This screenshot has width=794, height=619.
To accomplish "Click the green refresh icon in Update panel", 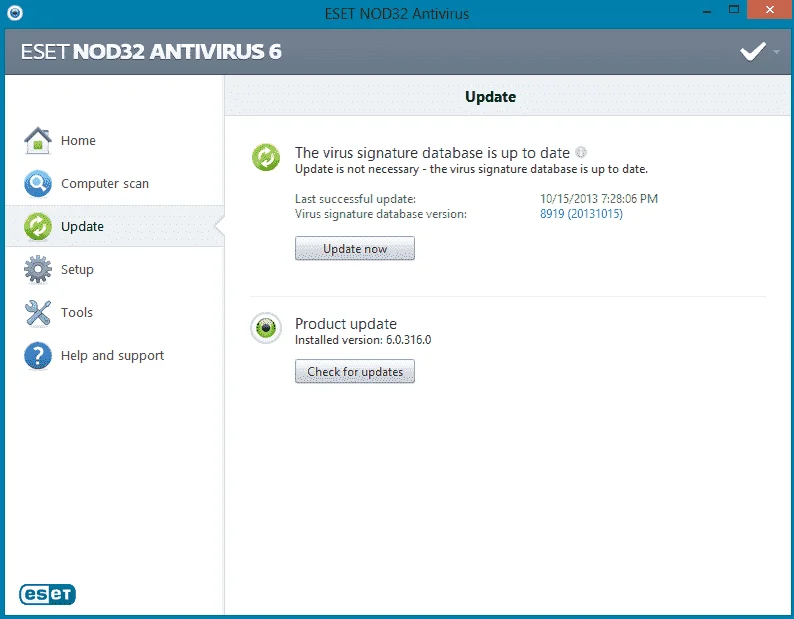I will pyautogui.click(x=266, y=157).
